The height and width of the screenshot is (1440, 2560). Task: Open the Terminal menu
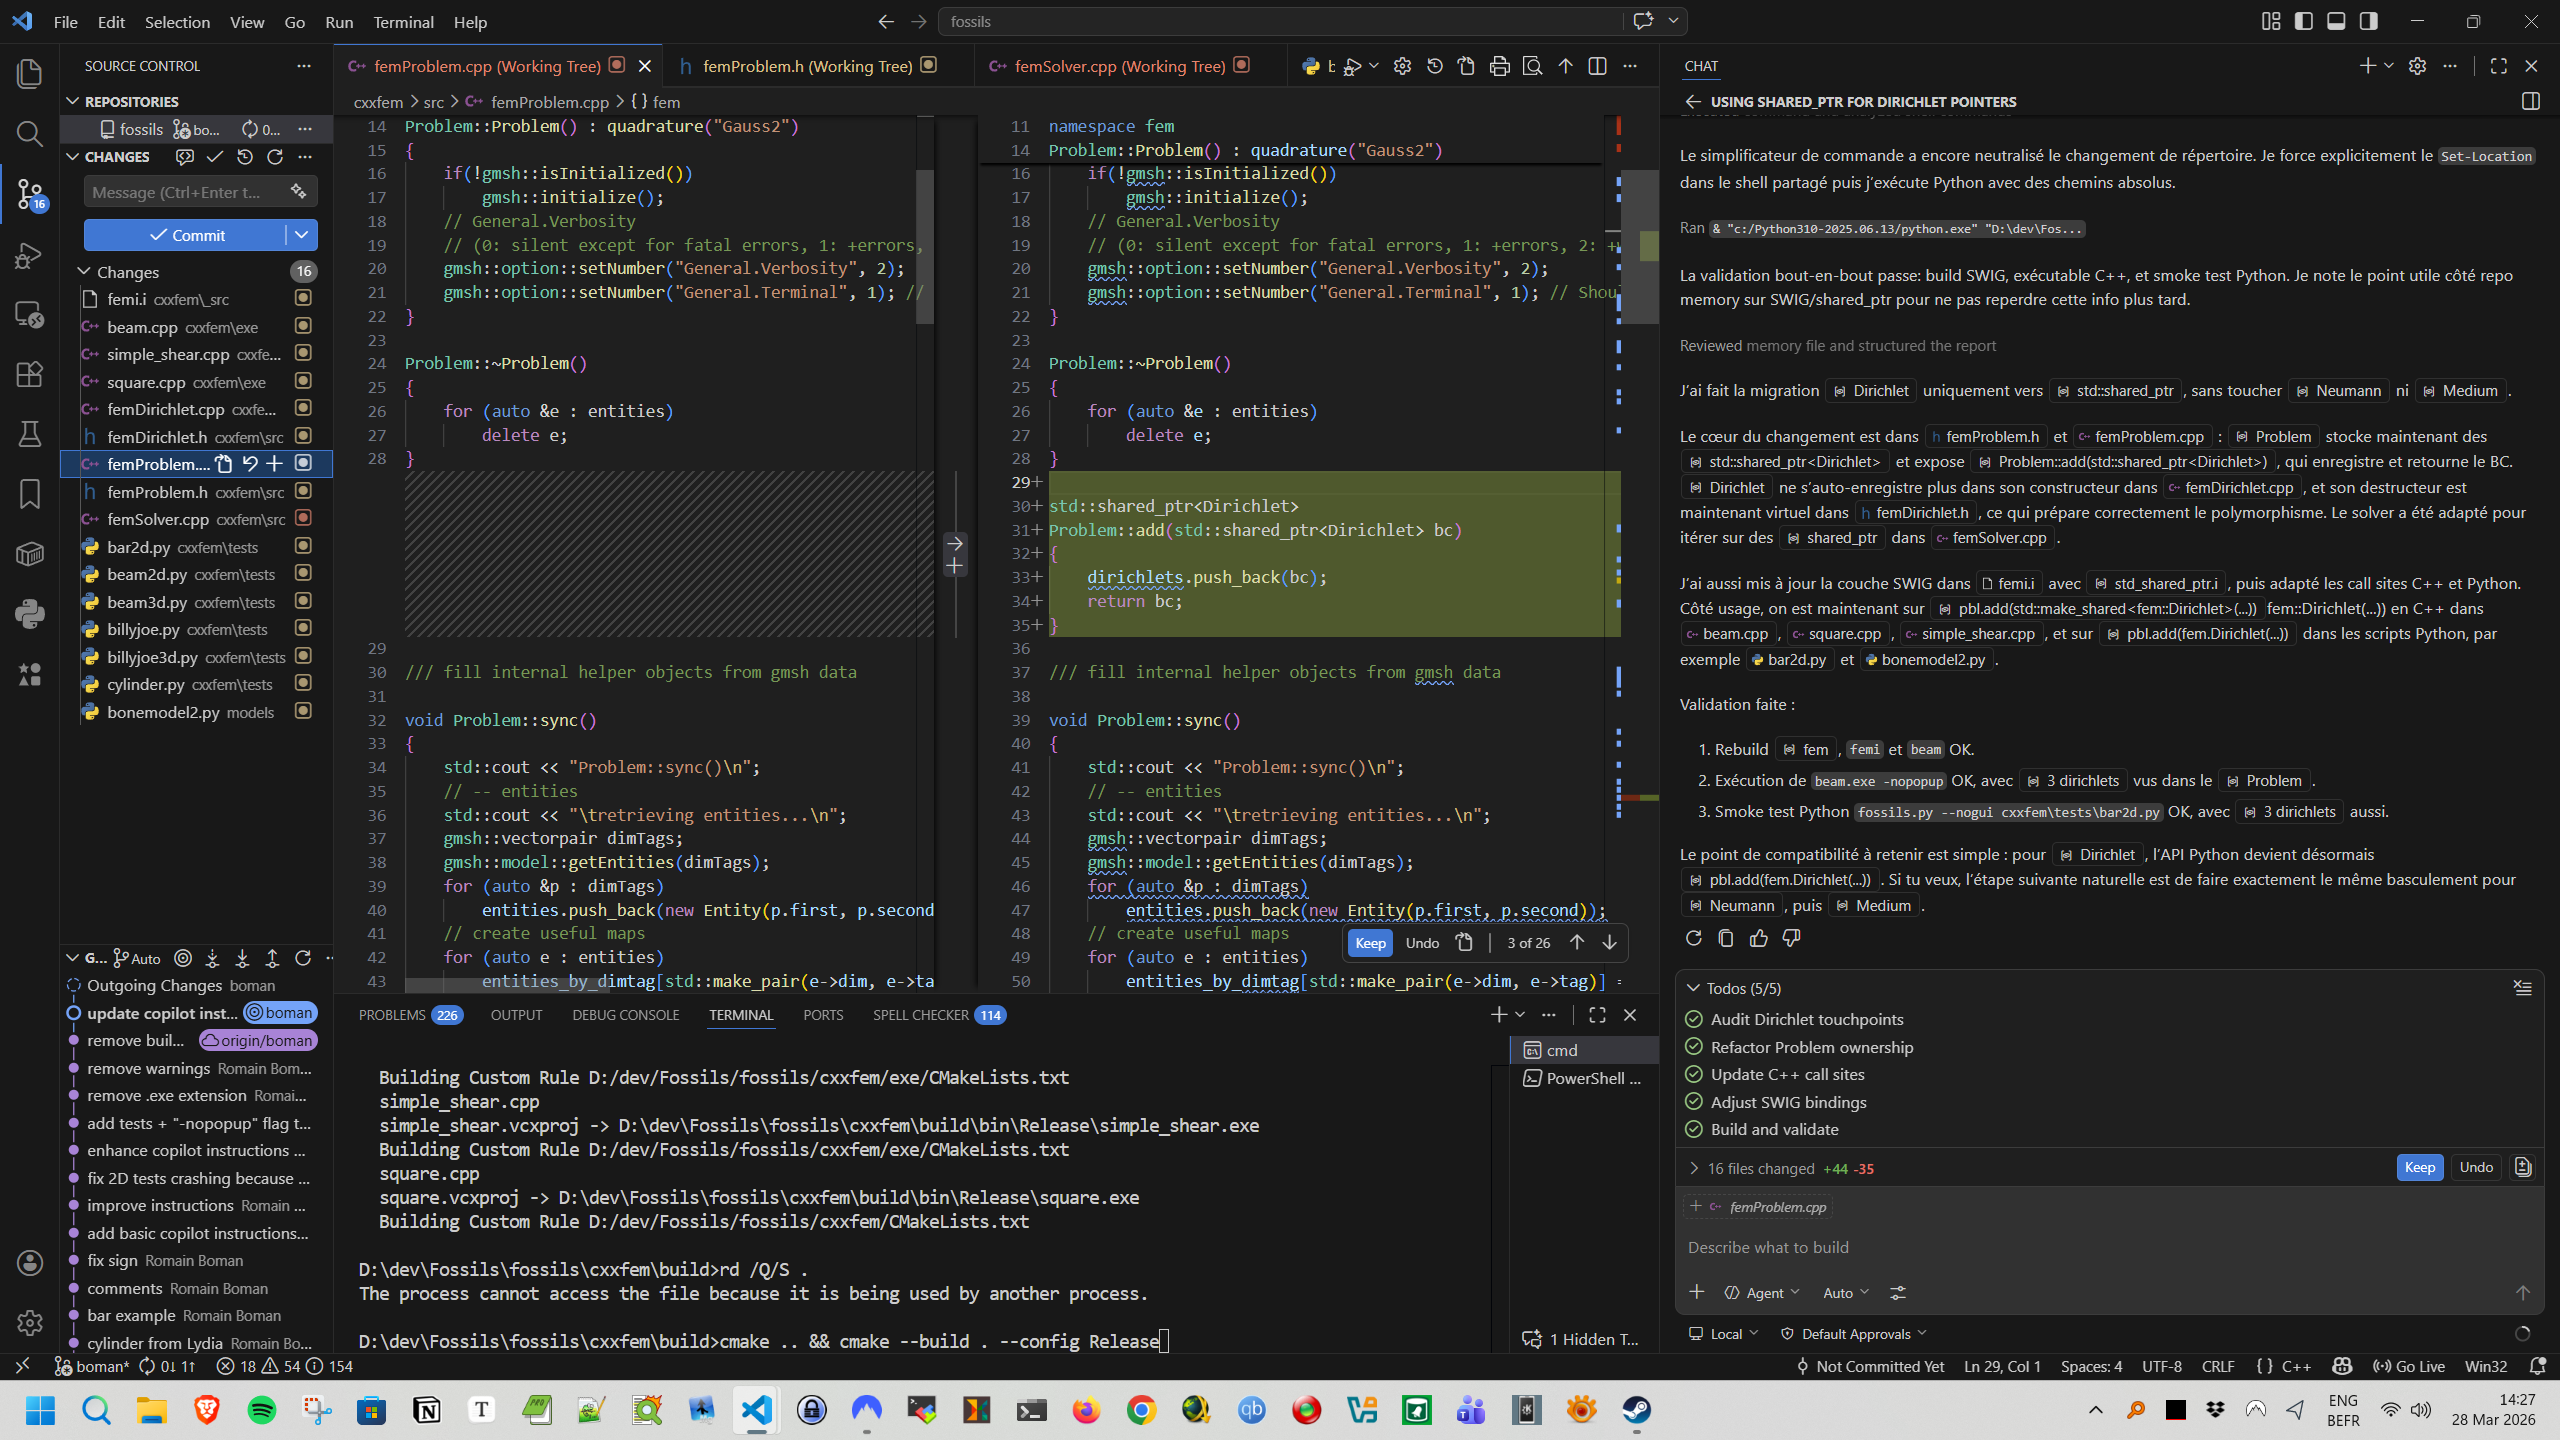(x=403, y=22)
